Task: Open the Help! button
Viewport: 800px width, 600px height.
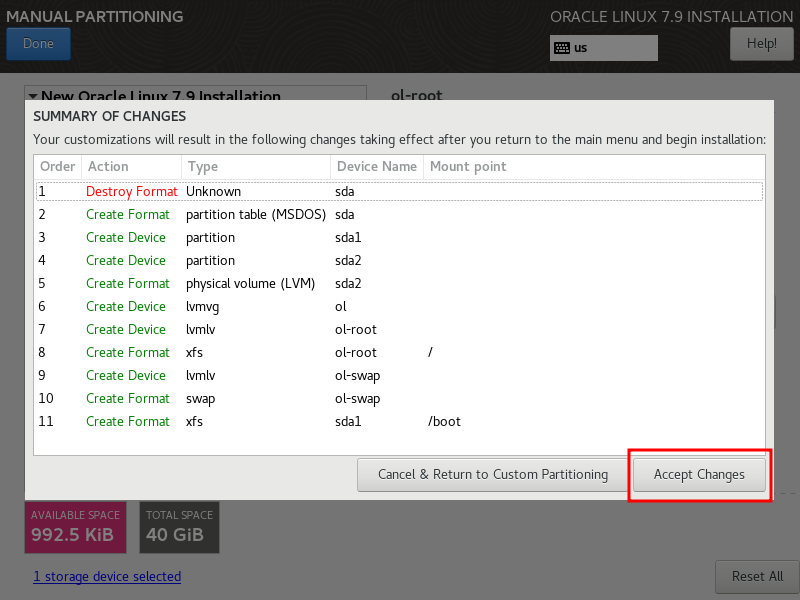Action: pyautogui.click(x=761, y=44)
